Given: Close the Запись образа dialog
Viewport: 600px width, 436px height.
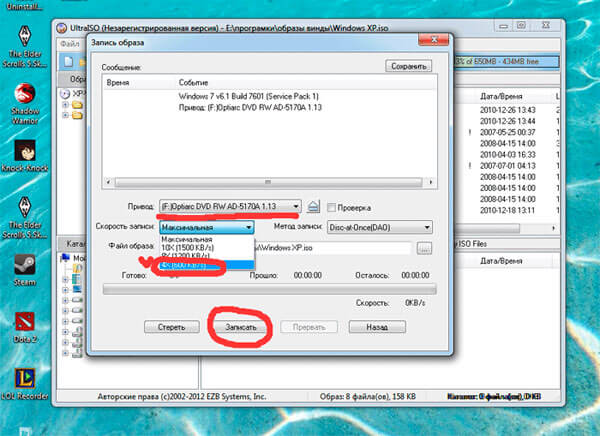Looking at the screenshot, I should 434,39.
